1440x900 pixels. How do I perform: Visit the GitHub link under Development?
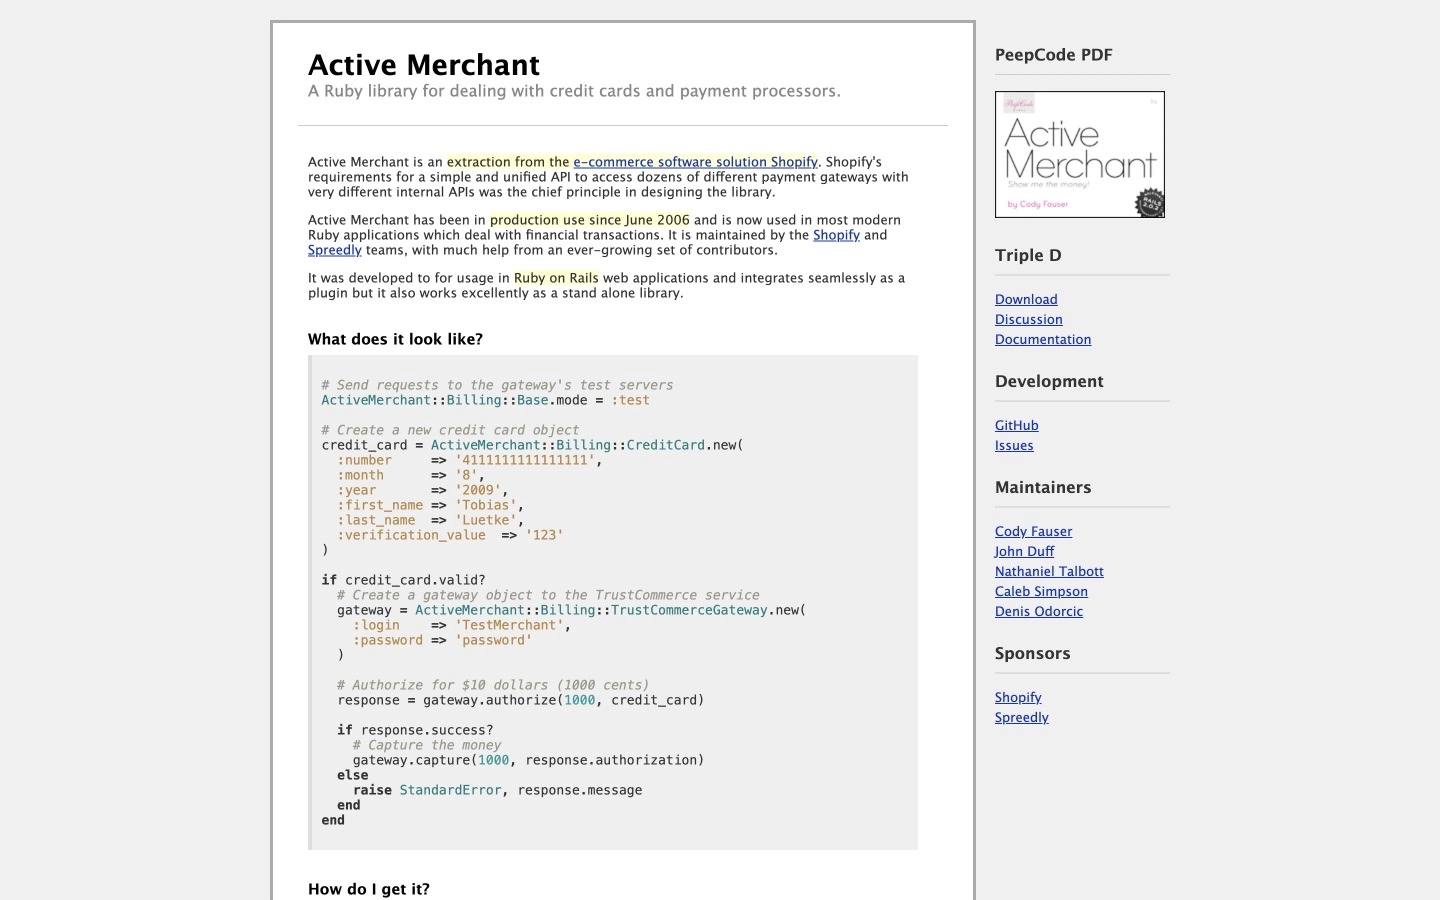[1016, 425]
